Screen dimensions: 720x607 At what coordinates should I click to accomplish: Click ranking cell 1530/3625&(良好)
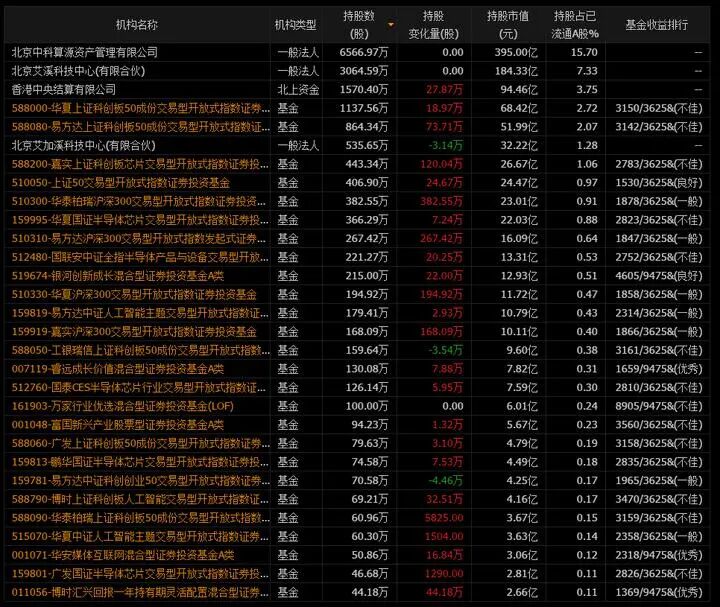659,183
